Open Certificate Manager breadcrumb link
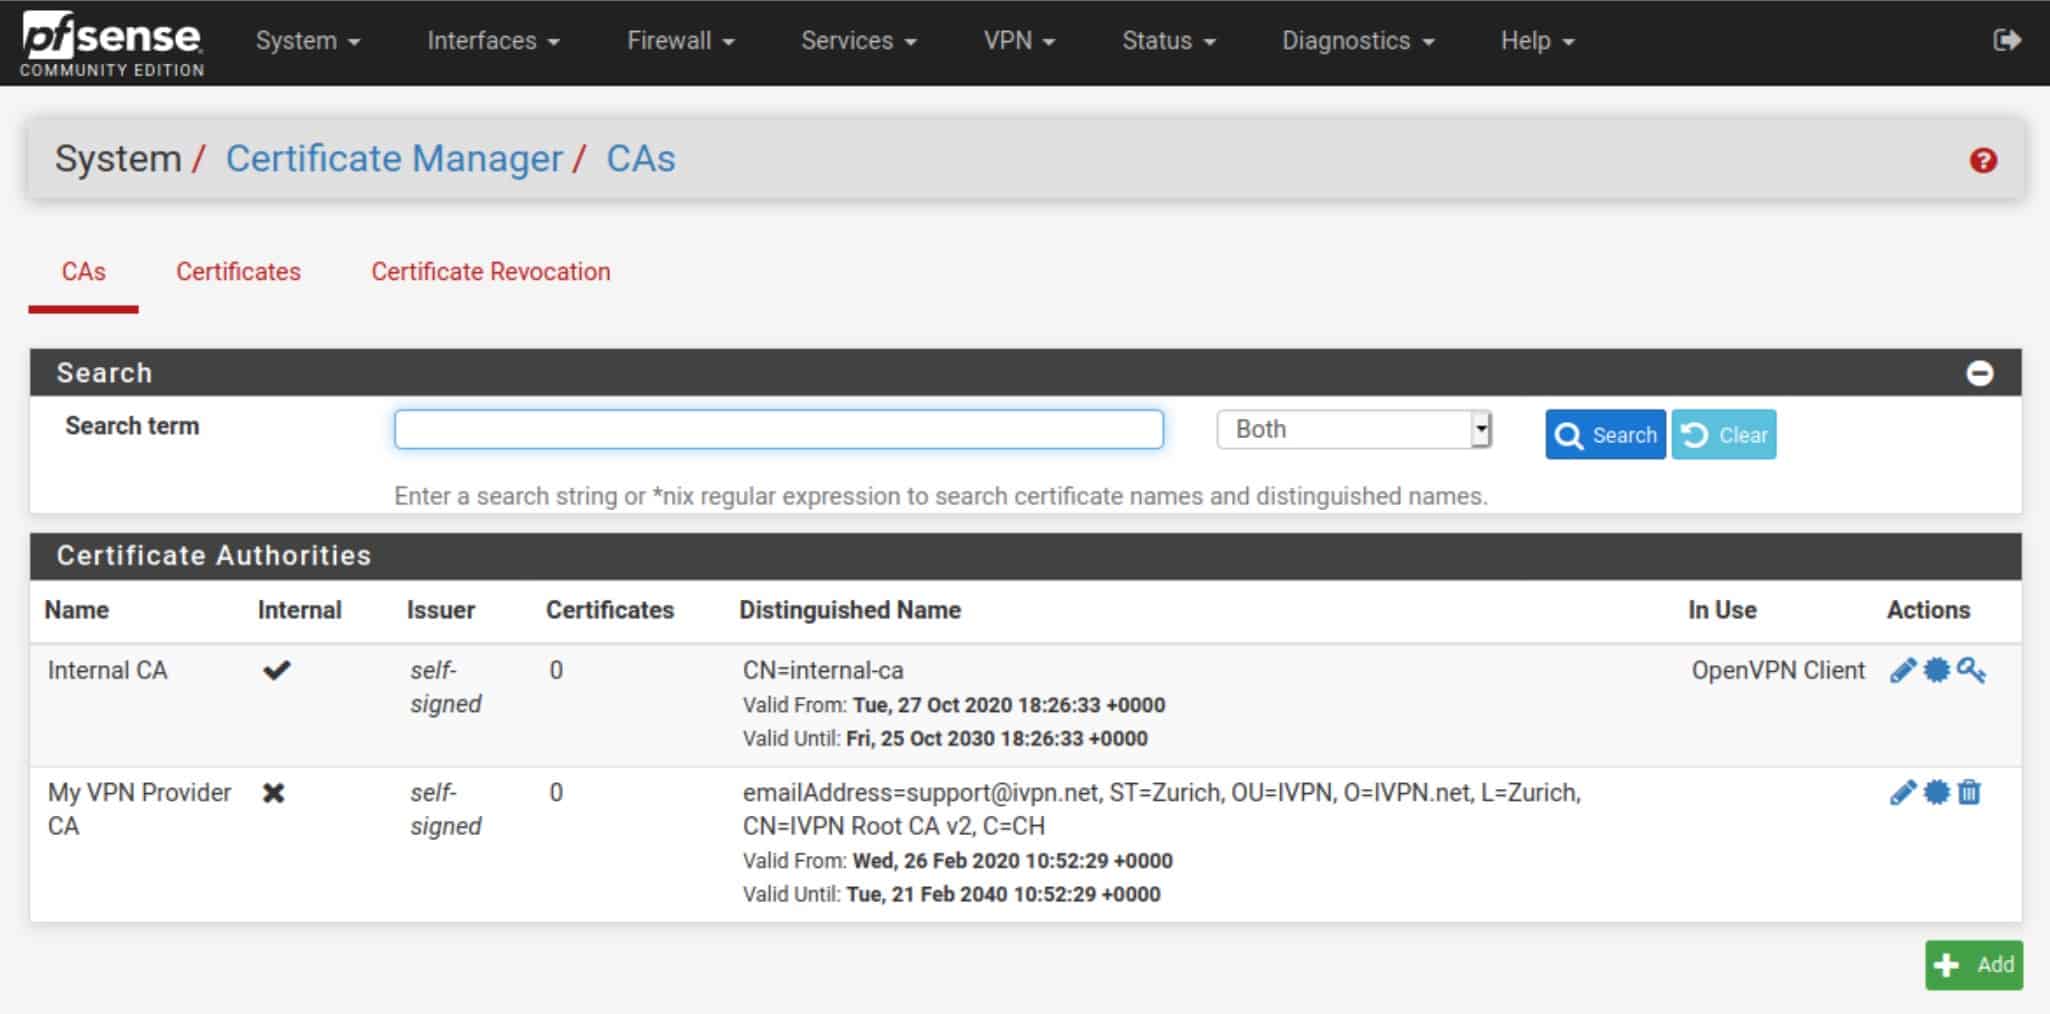 [394, 159]
